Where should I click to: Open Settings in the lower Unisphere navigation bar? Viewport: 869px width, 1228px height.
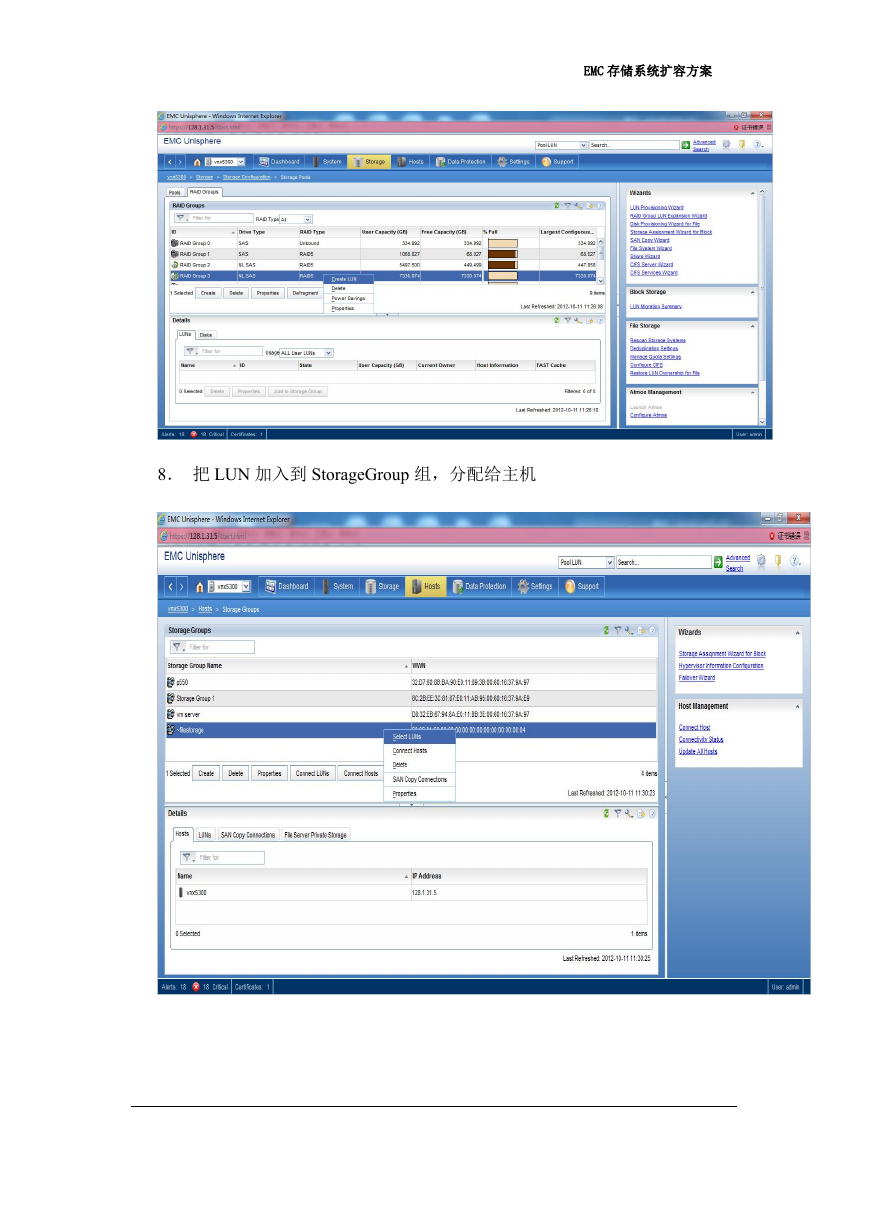coord(535,586)
